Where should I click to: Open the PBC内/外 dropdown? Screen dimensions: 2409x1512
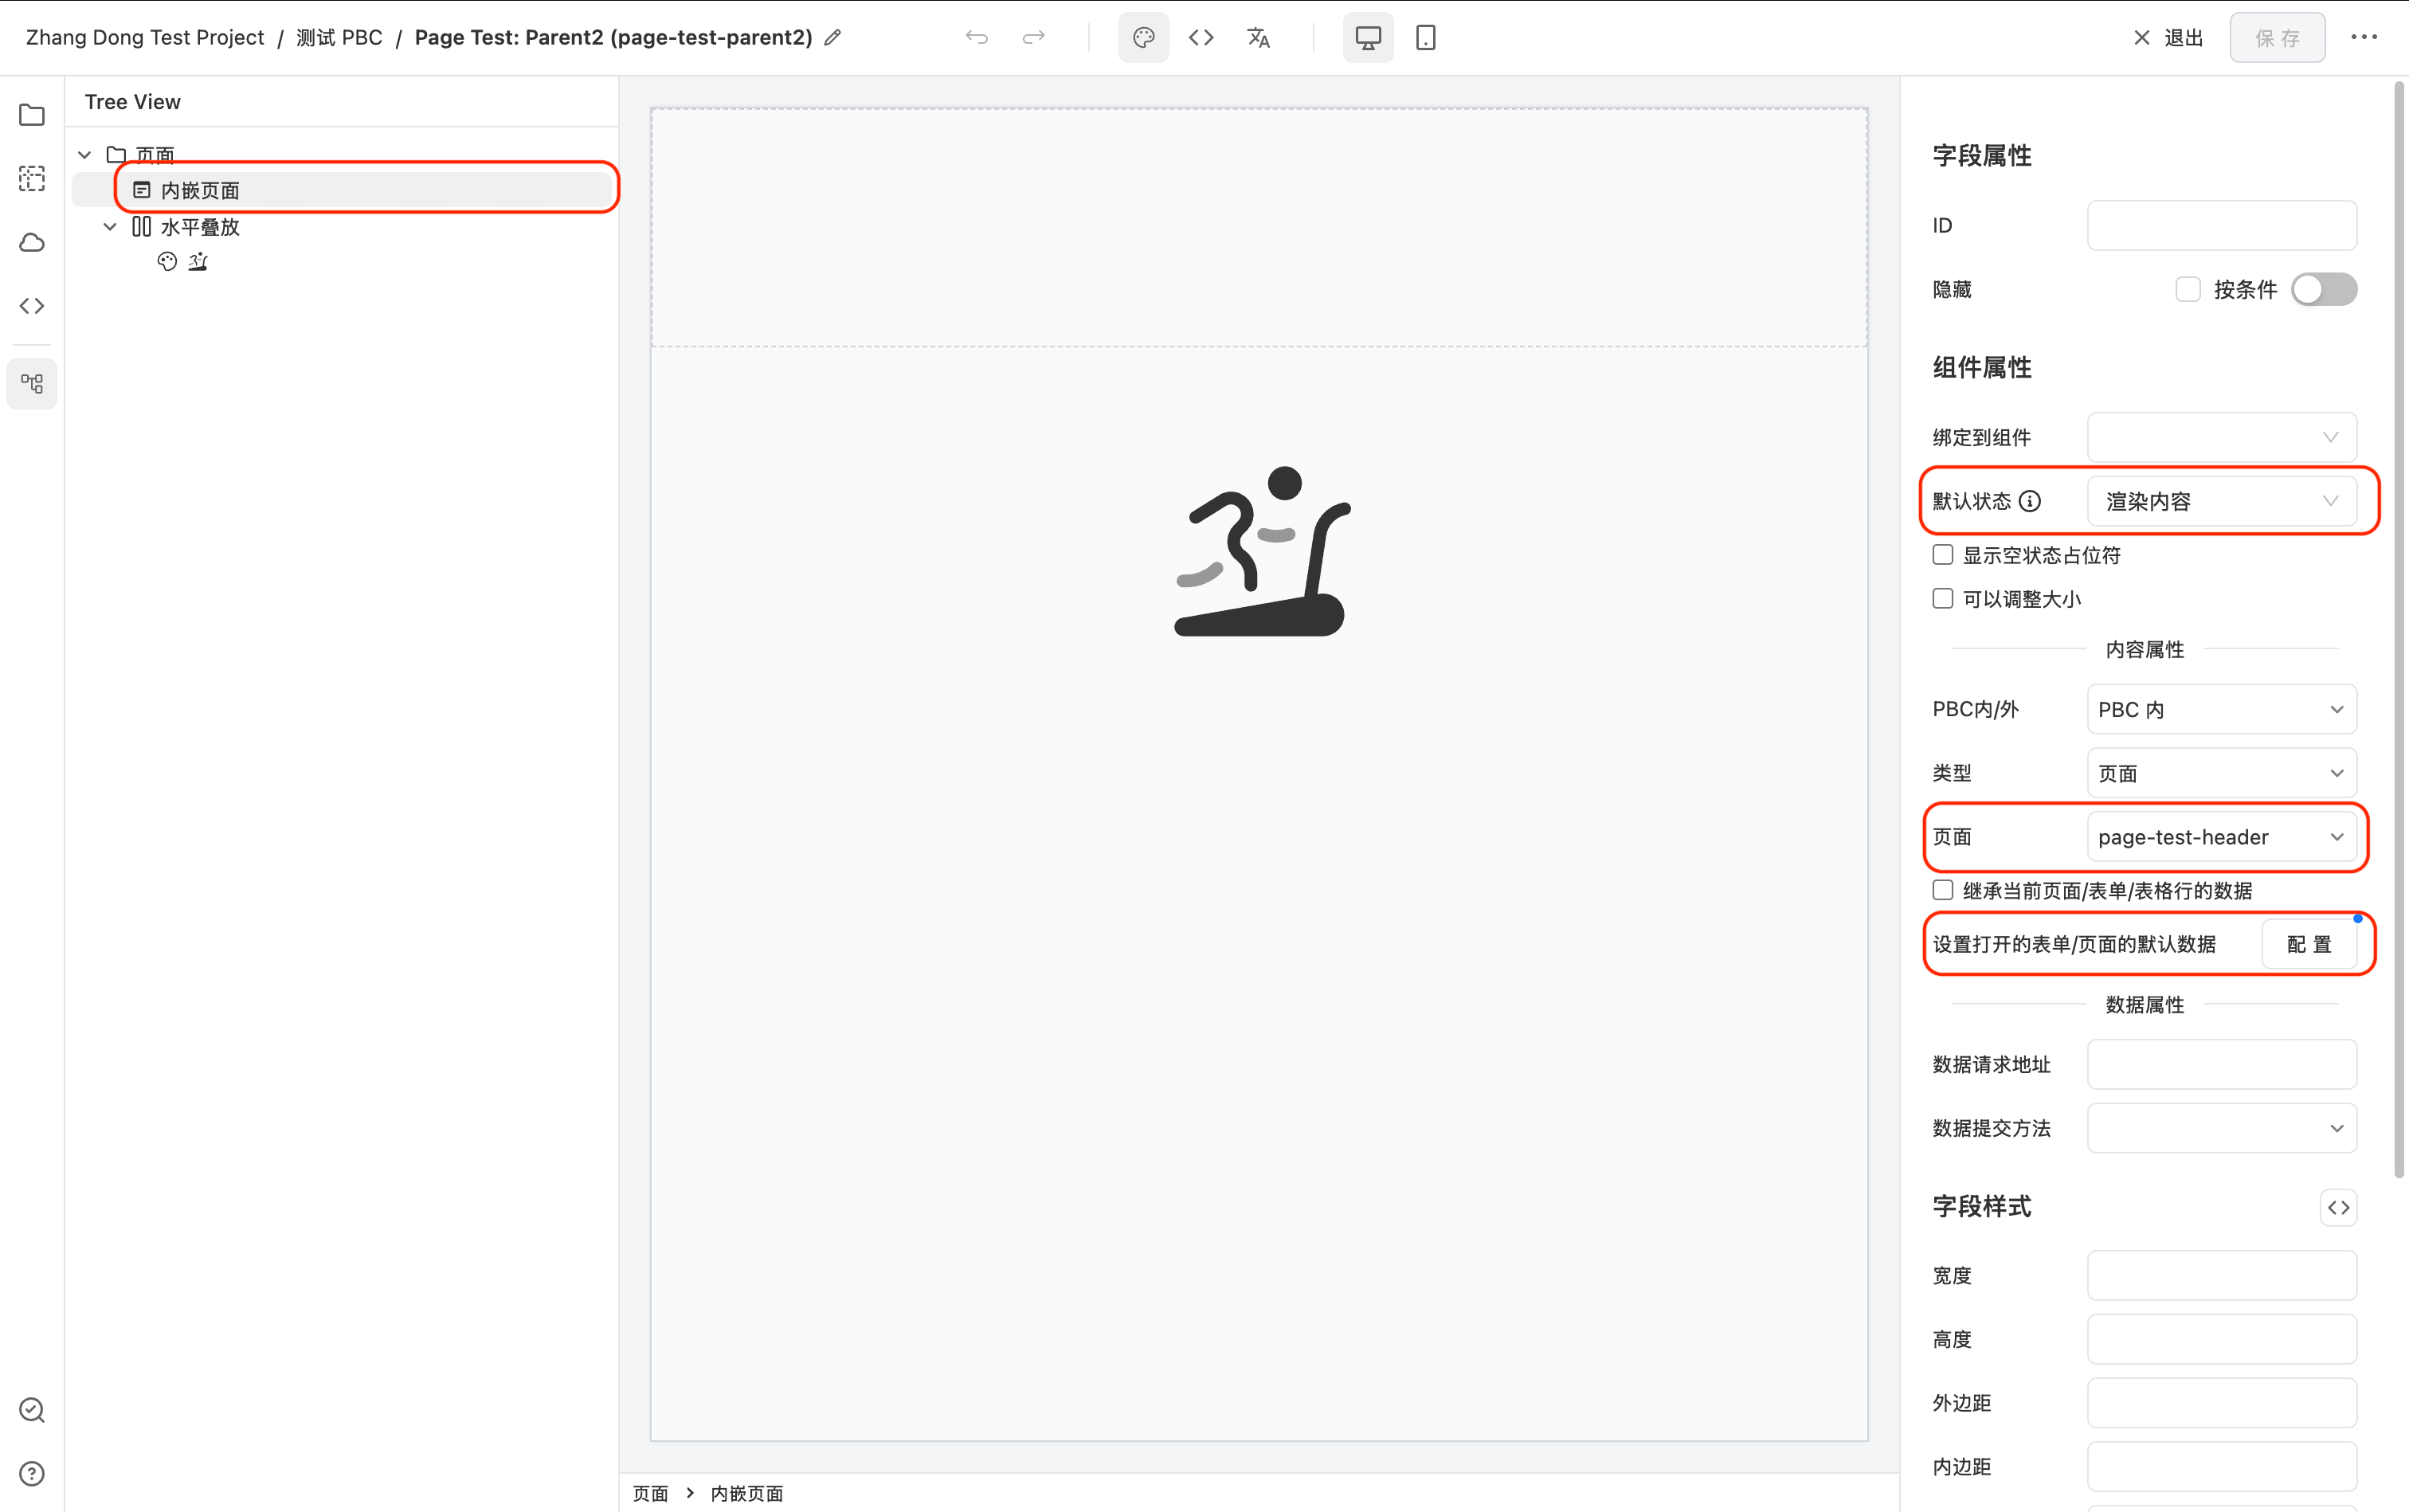click(x=2222, y=709)
